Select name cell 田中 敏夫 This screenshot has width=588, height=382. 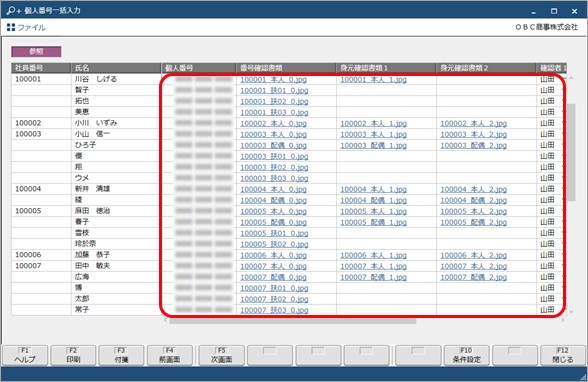click(x=116, y=266)
